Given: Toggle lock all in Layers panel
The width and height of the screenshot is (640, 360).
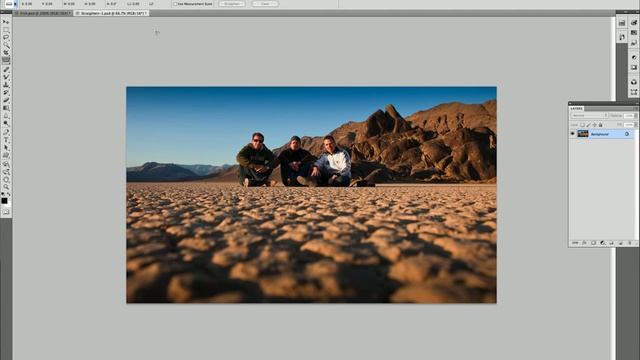Looking at the screenshot, I should click(x=600, y=124).
